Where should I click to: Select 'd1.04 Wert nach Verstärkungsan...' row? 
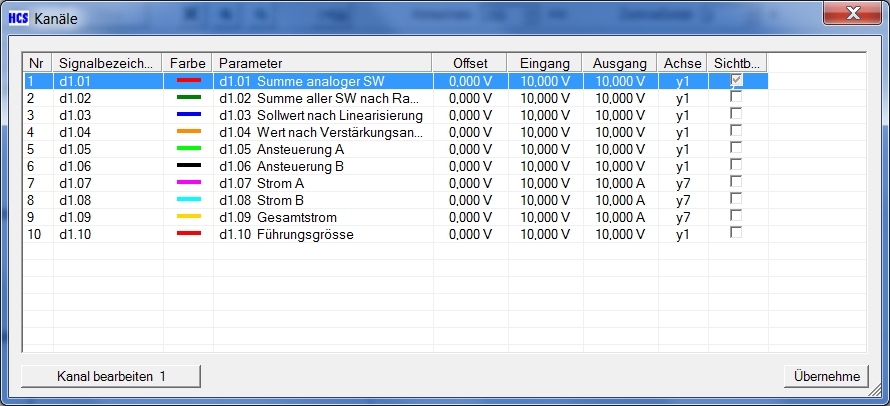(321, 132)
